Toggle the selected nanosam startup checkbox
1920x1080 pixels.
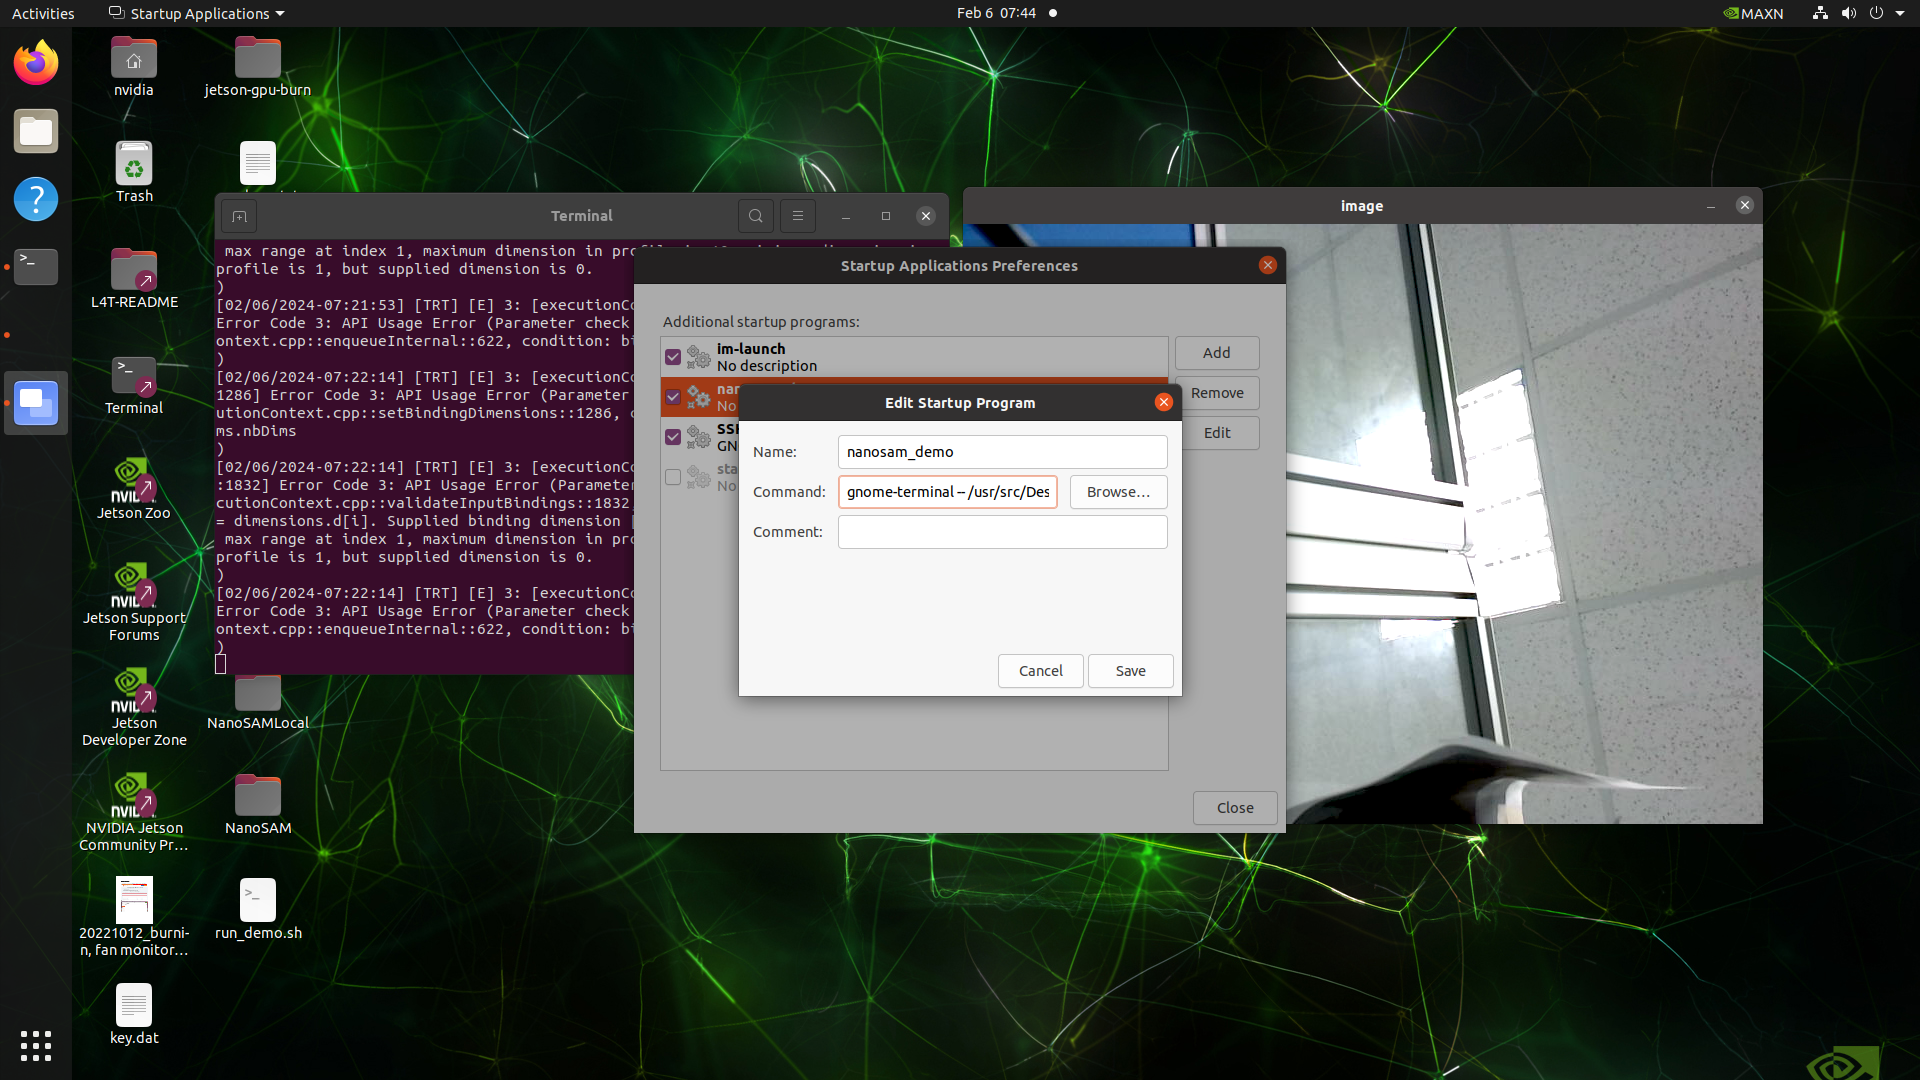(x=673, y=397)
